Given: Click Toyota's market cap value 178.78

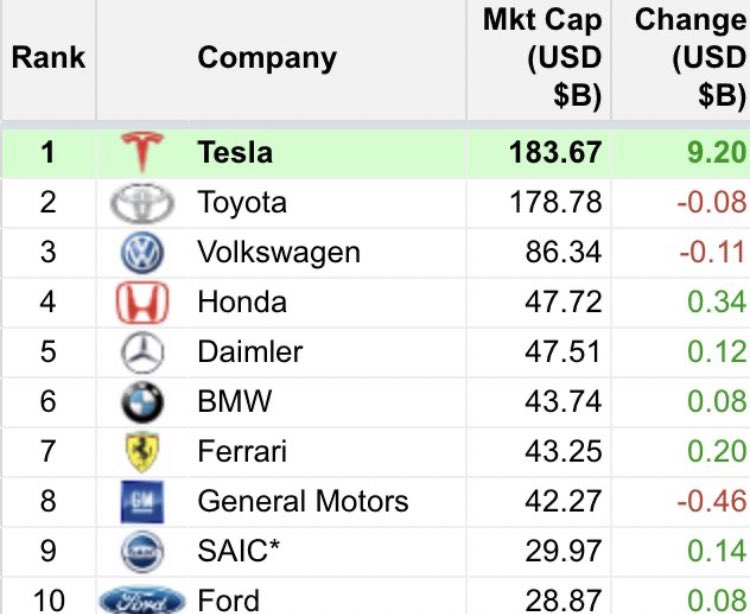Looking at the screenshot, I should point(555,202).
